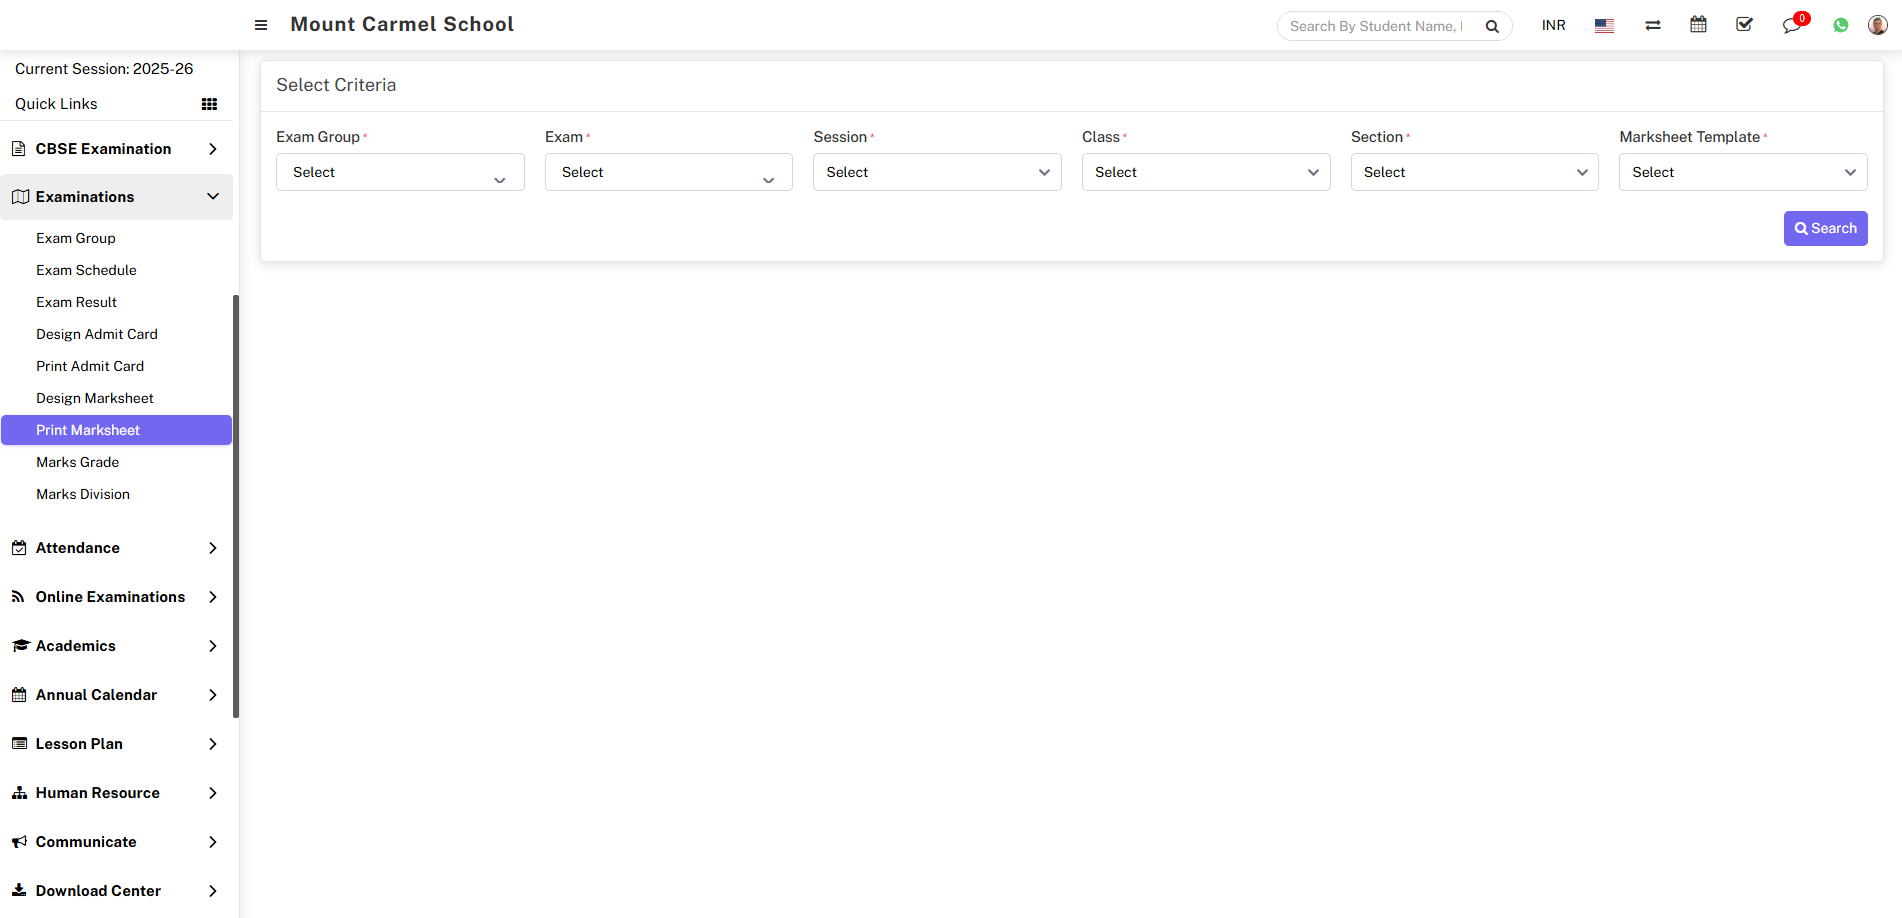Open the user profile avatar
Image resolution: width=1902 pixels, height=918 pixels.
pyautogui.click(x=1877, y=25)
